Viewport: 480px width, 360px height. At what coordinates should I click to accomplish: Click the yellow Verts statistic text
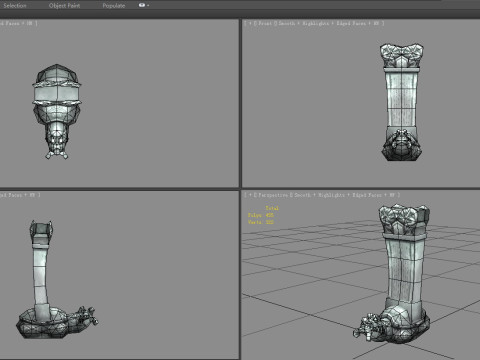click(261, 222)
